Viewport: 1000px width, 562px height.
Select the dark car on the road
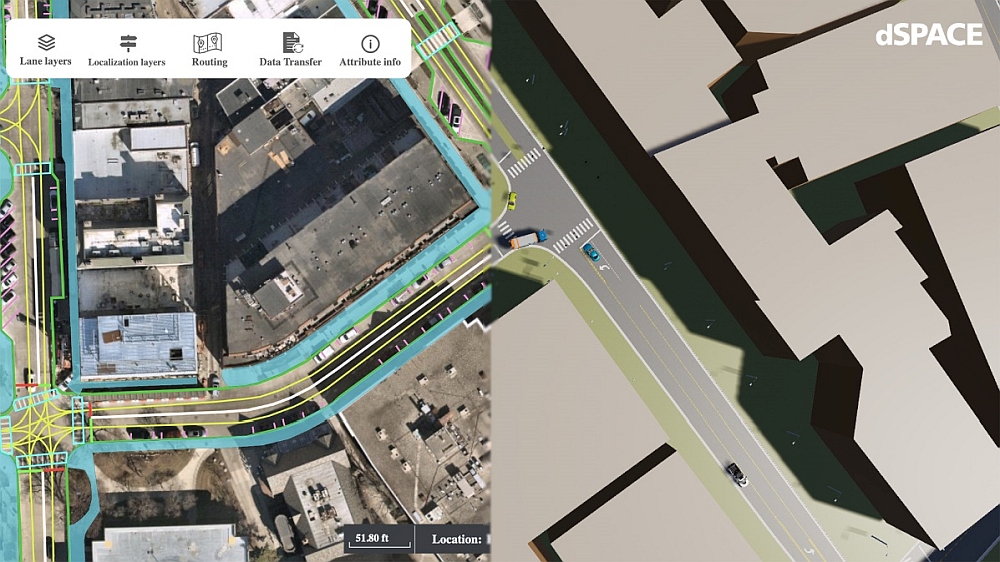(x=737, y=474)
